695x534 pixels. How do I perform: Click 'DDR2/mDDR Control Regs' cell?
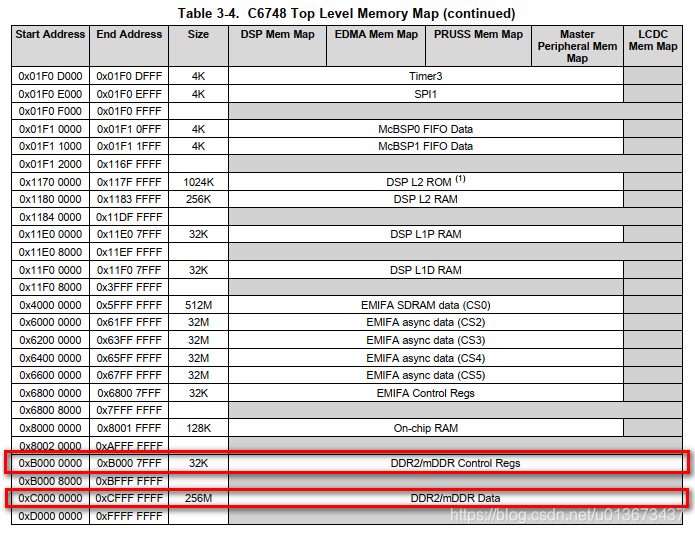pyautogui.click(x=455, y=463)
